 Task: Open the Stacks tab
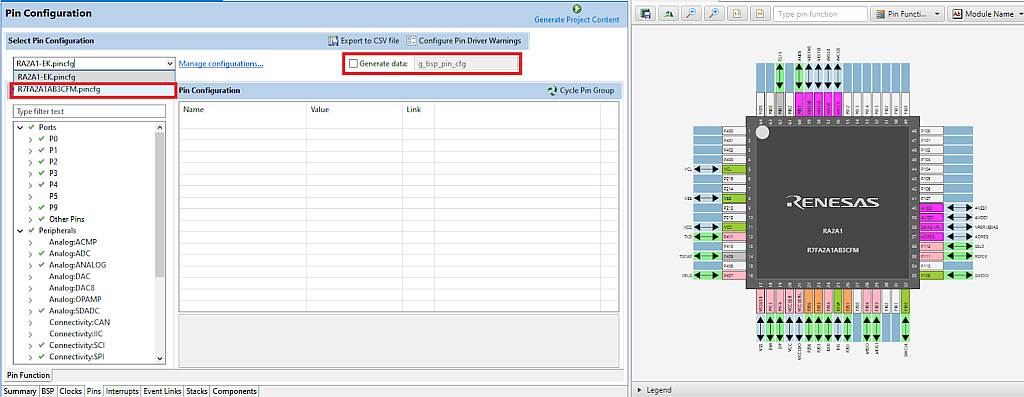click(x=197, y=391)
